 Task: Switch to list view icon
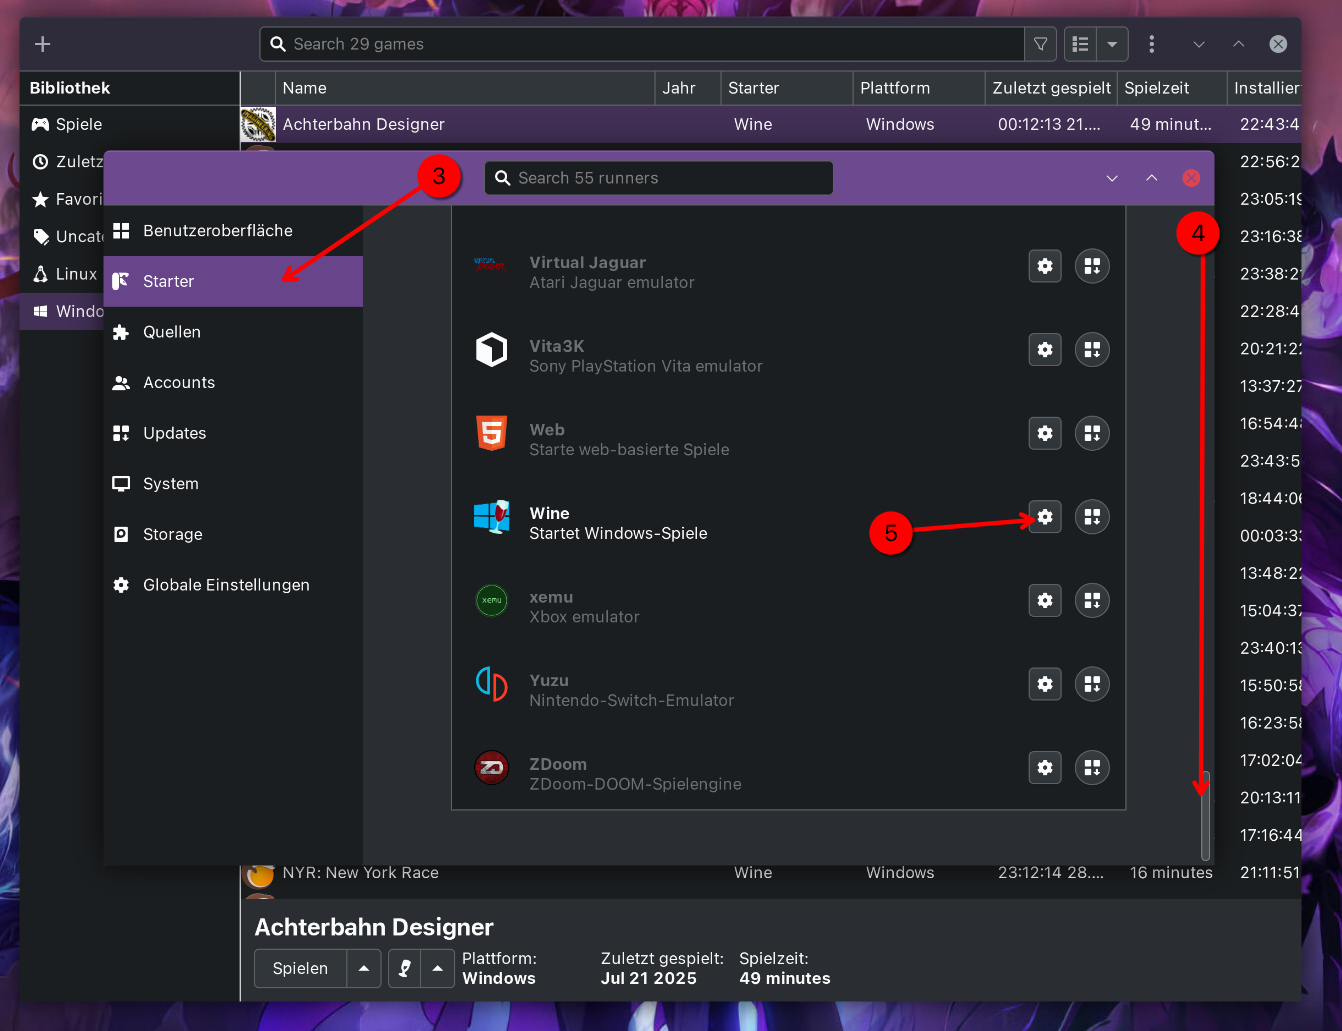(1081, 44)
